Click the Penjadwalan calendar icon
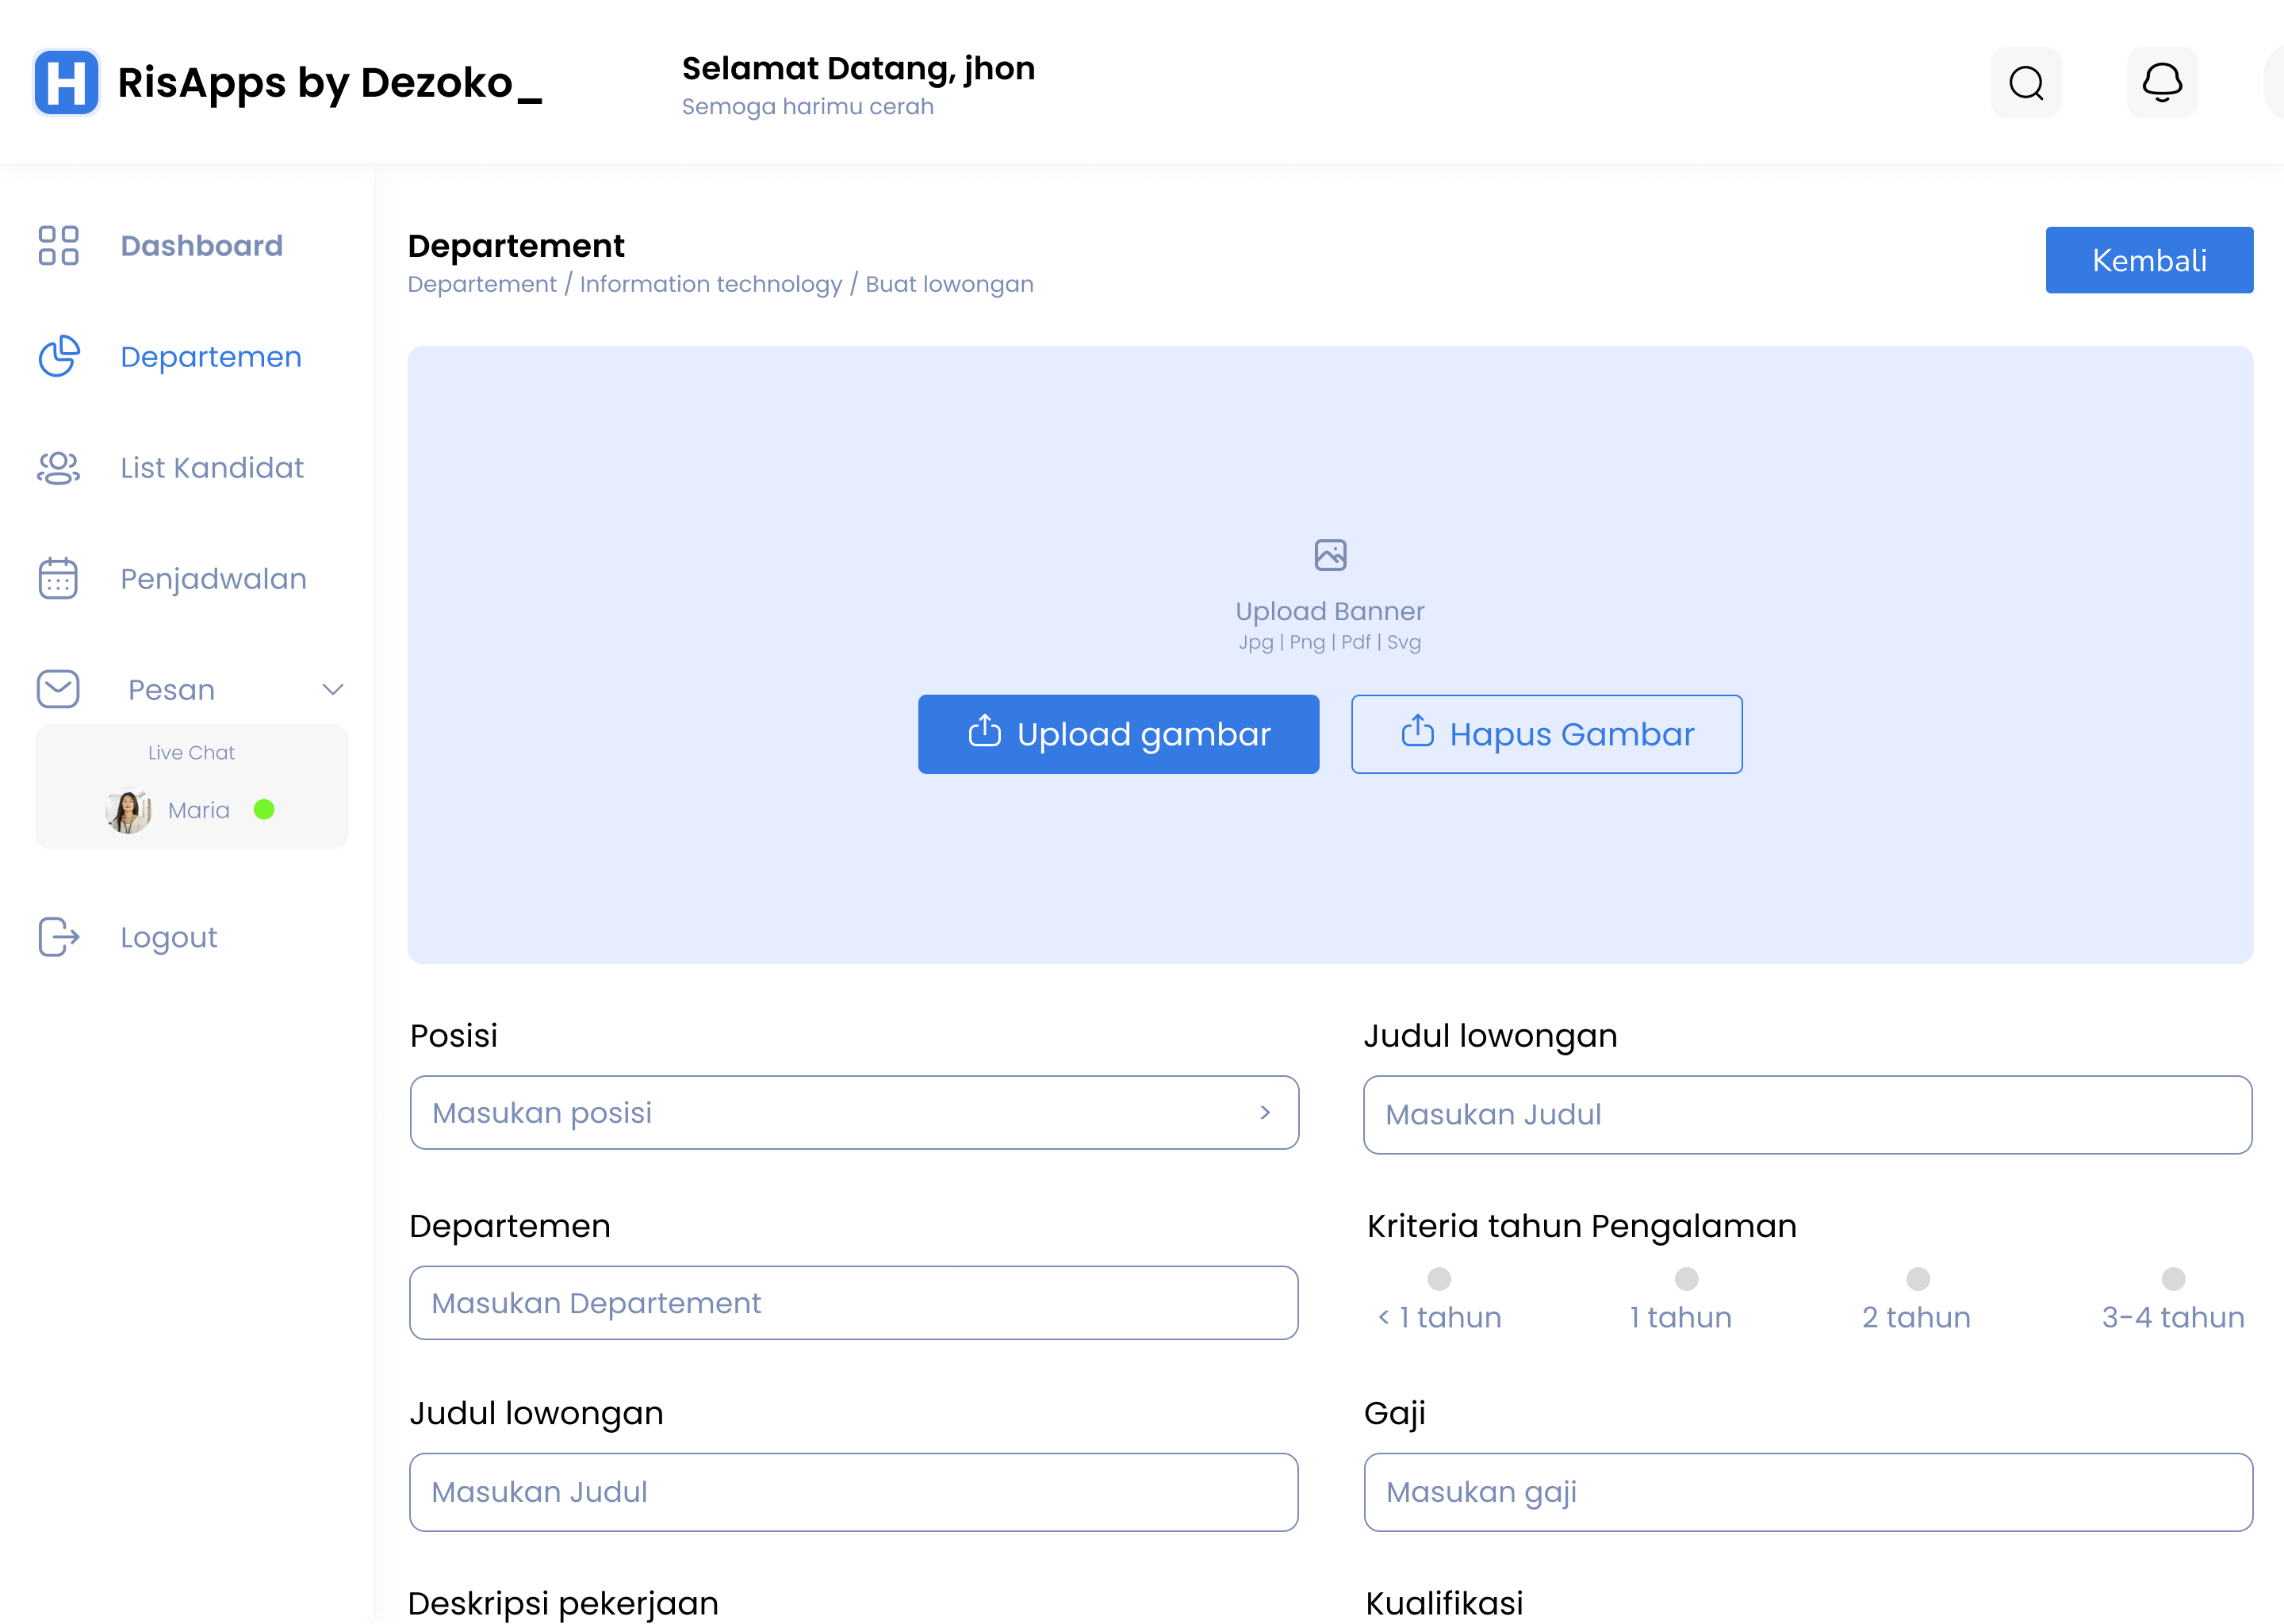 (x=58, y=578)
